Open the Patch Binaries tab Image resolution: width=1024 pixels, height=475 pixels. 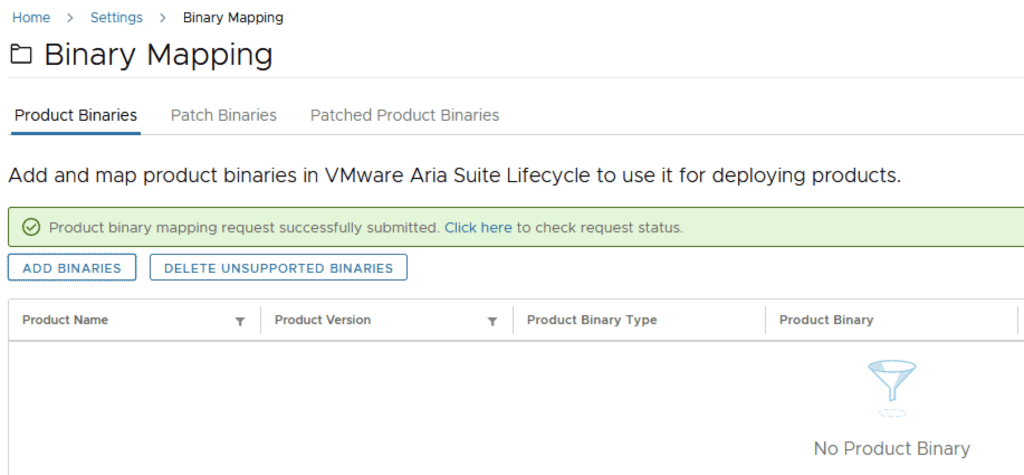tap(223, 116)
